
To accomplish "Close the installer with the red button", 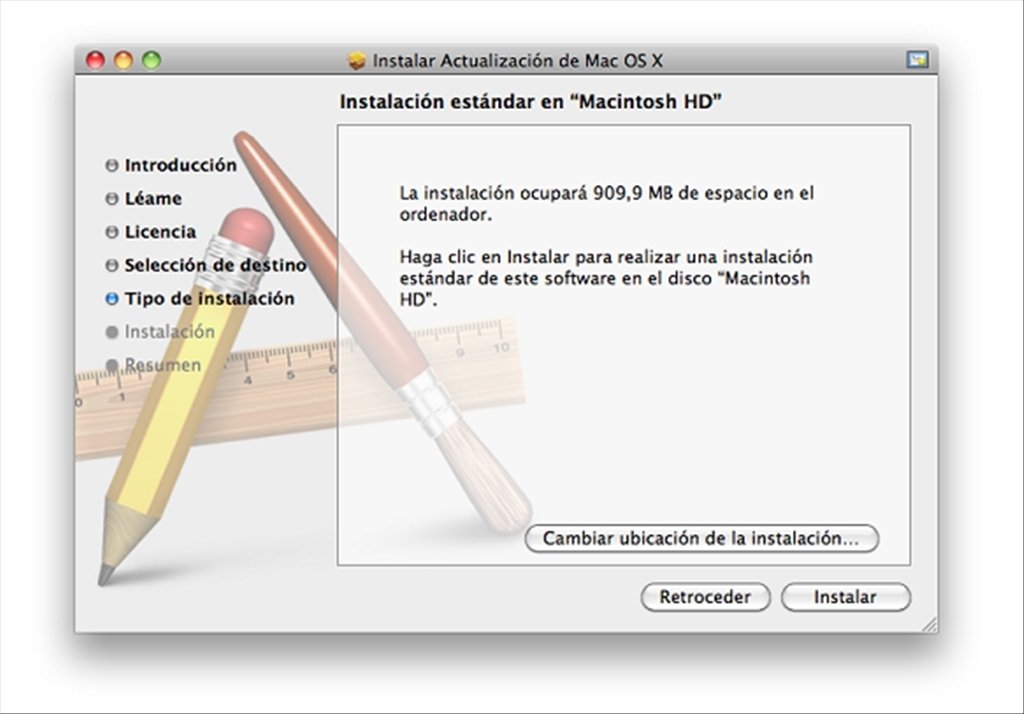I will tap(95, 60).
